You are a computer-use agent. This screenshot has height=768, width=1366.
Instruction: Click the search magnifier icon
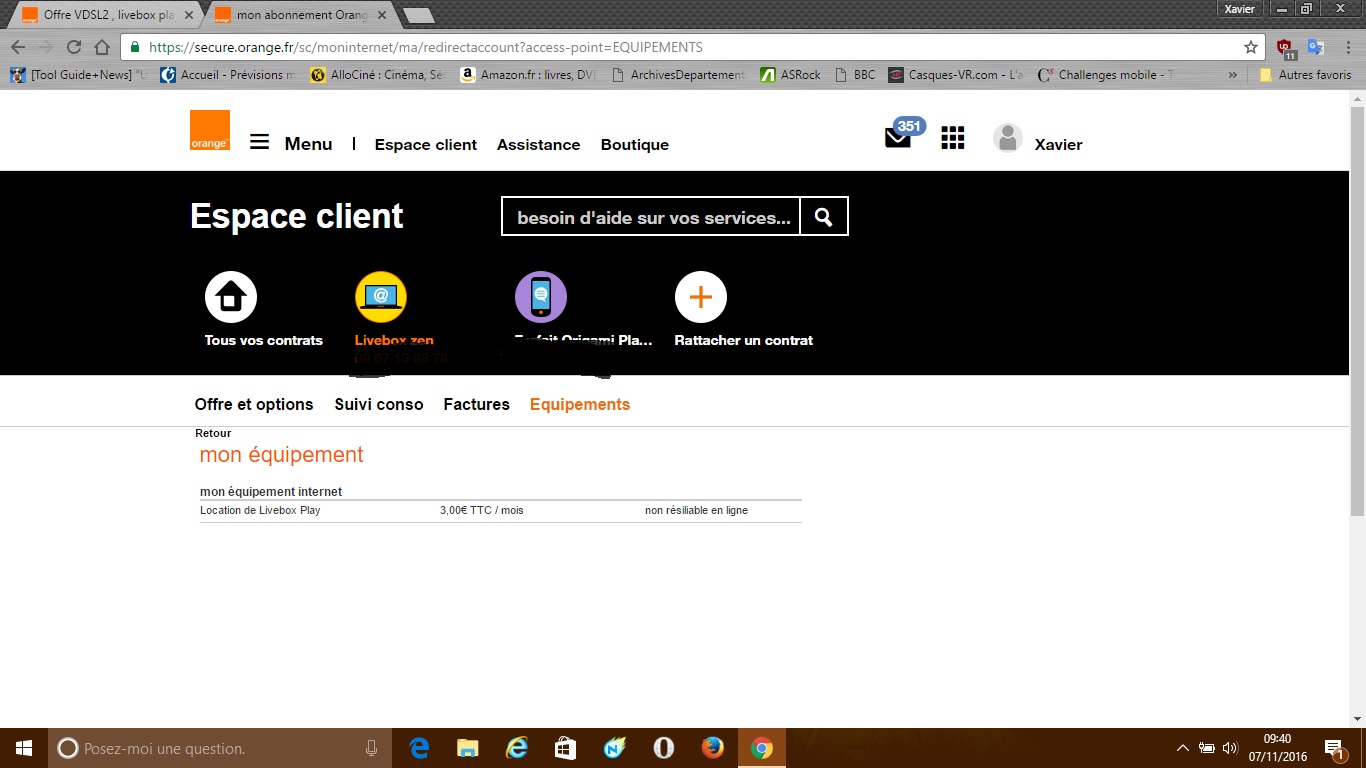(x=823, y=216)
